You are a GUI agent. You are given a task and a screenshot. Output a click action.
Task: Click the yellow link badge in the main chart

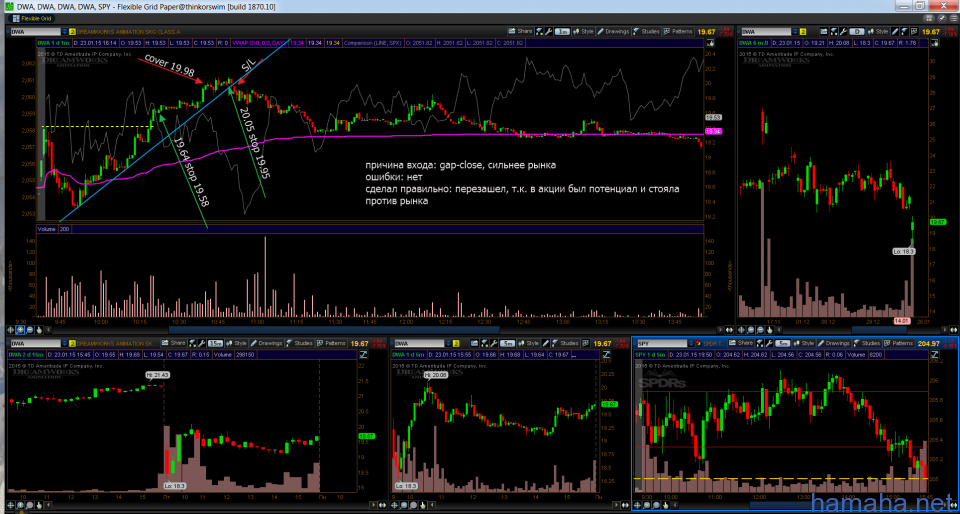[x=72, y=31]
